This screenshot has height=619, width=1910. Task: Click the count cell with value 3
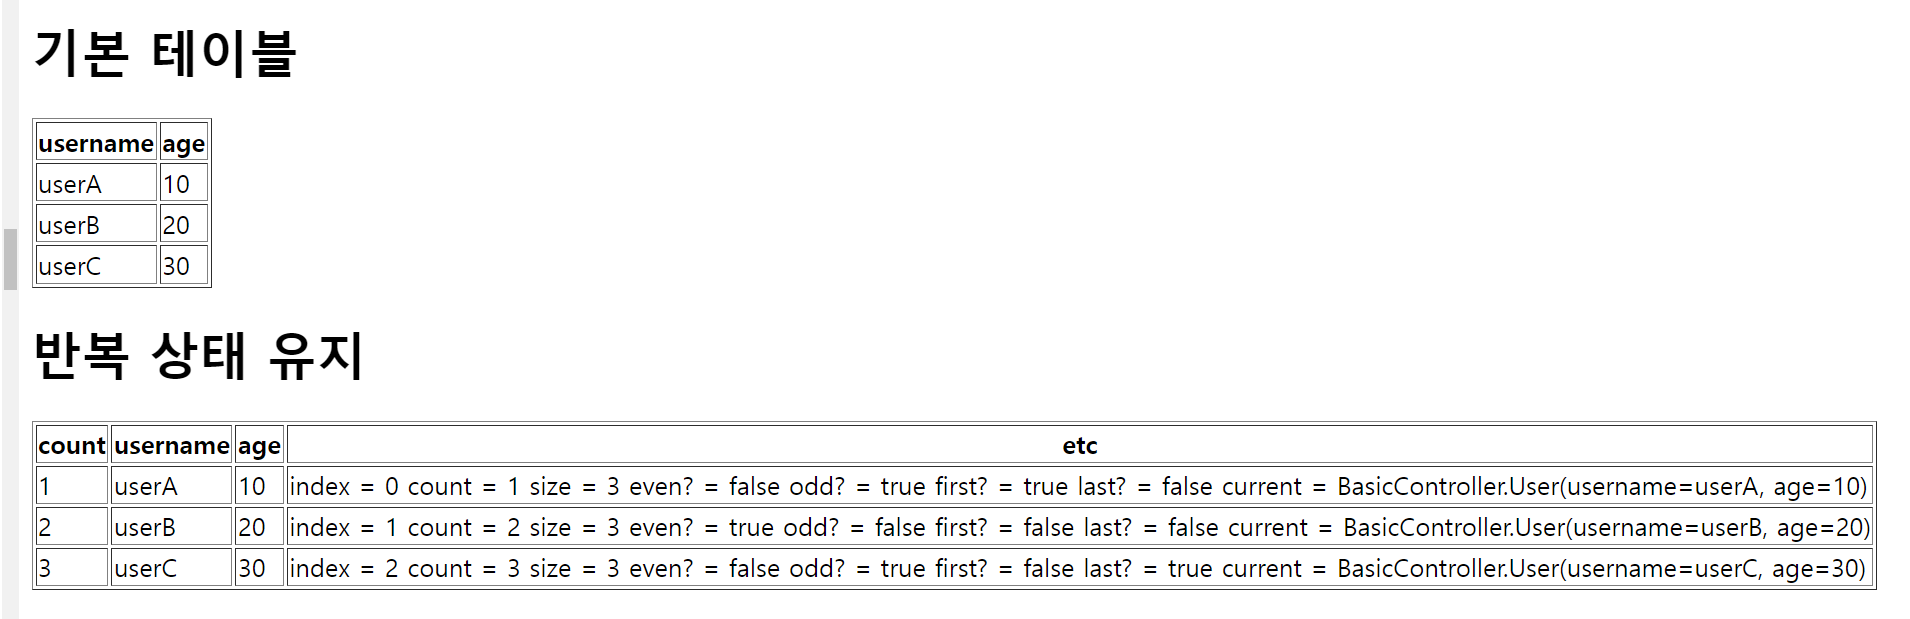pyautogui.click(x=72, y=568)
